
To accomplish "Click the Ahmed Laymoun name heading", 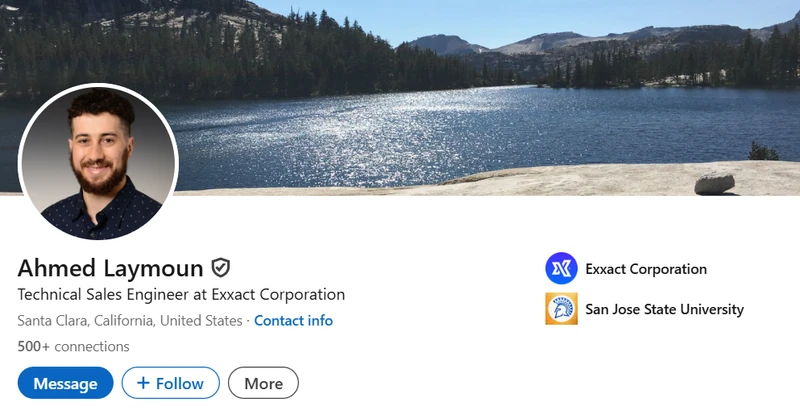I will tap(110, 268).
